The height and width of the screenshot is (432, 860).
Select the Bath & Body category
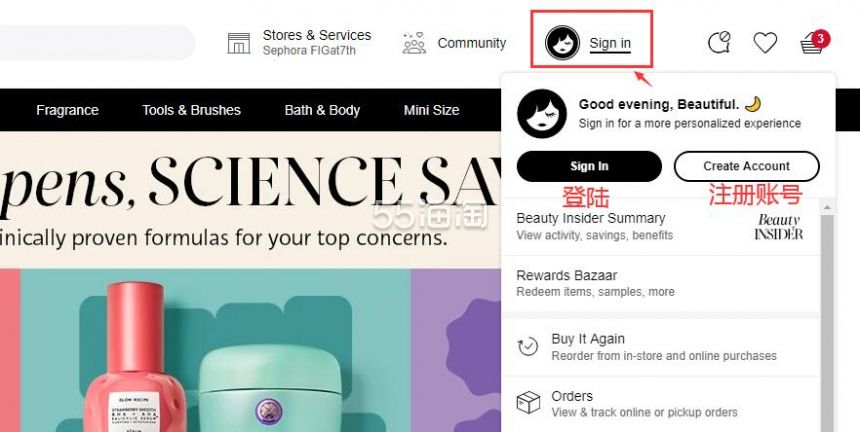322,110
